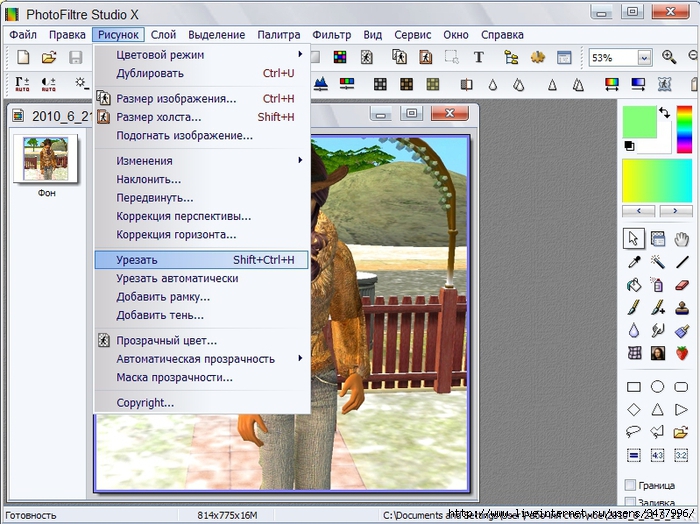The height and width of the screenshot is (524, 700).
Task: Click the Save diskette icon
Action: [75, 57]
